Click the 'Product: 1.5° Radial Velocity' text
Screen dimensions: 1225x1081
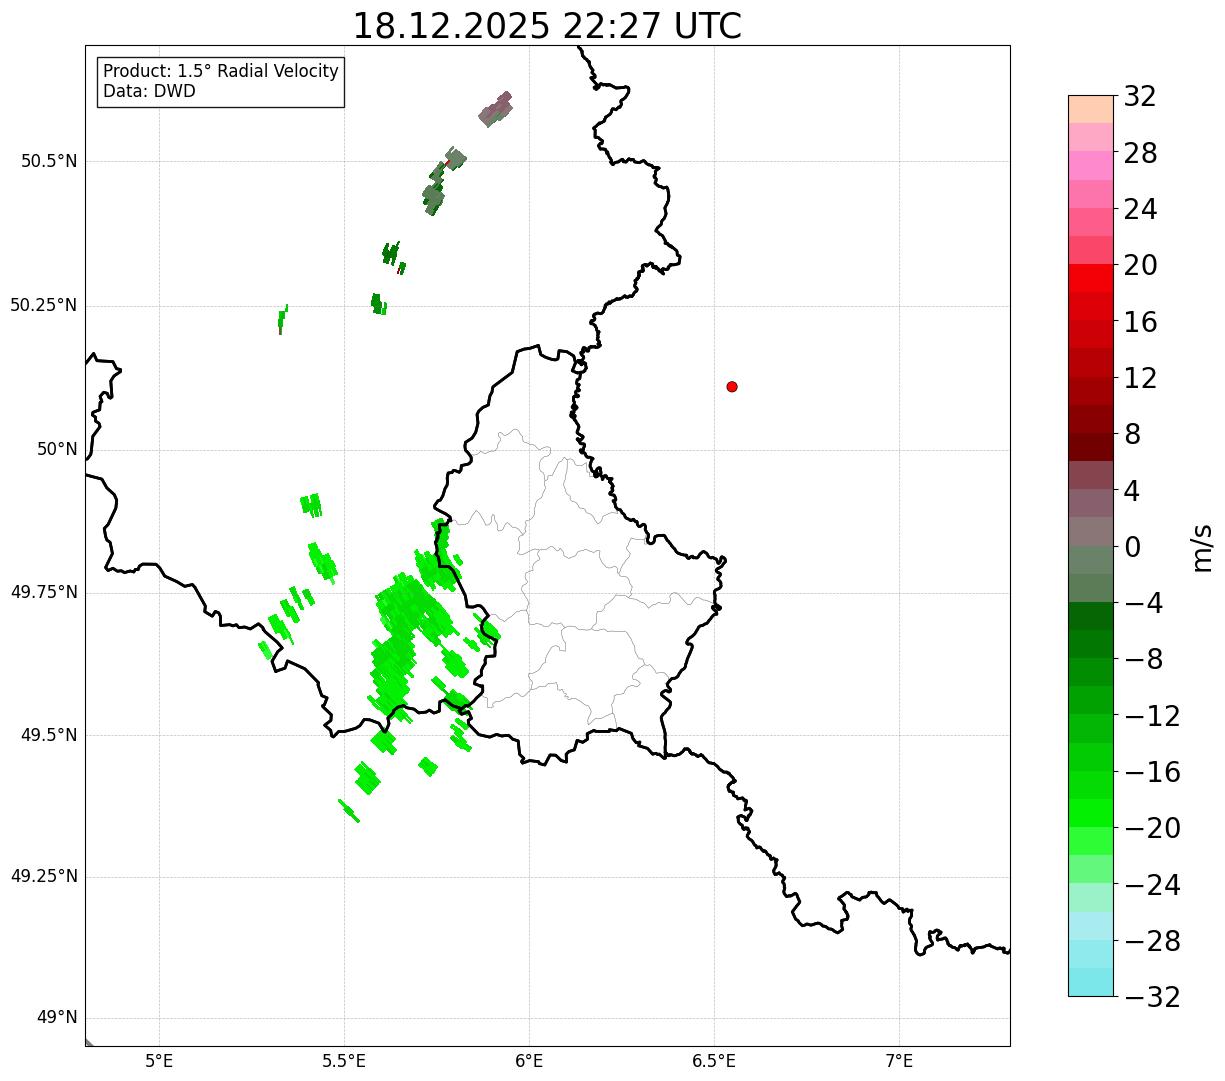point(221,72)
